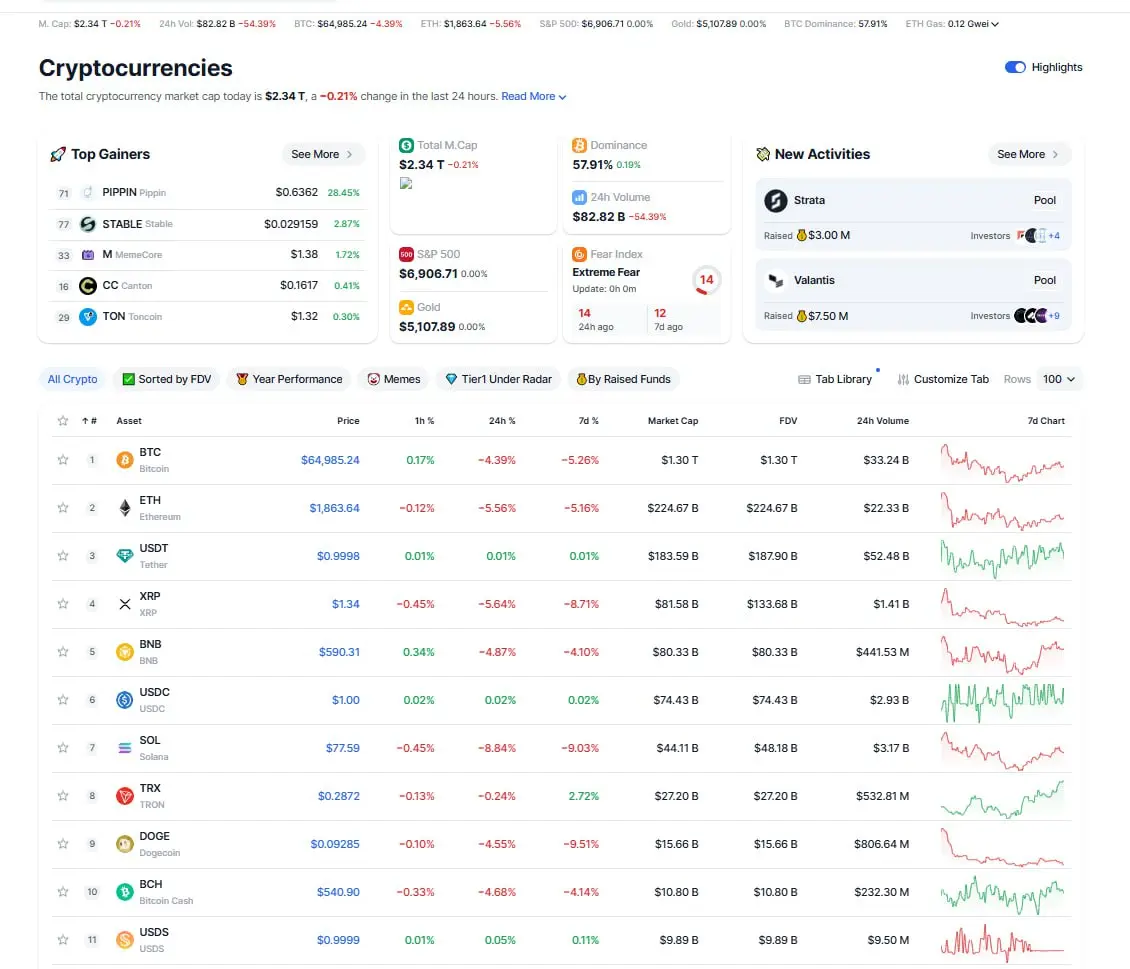Star SOL as a favorite
The height and width of the screenshot is (969, 1130).
(63, 748)
